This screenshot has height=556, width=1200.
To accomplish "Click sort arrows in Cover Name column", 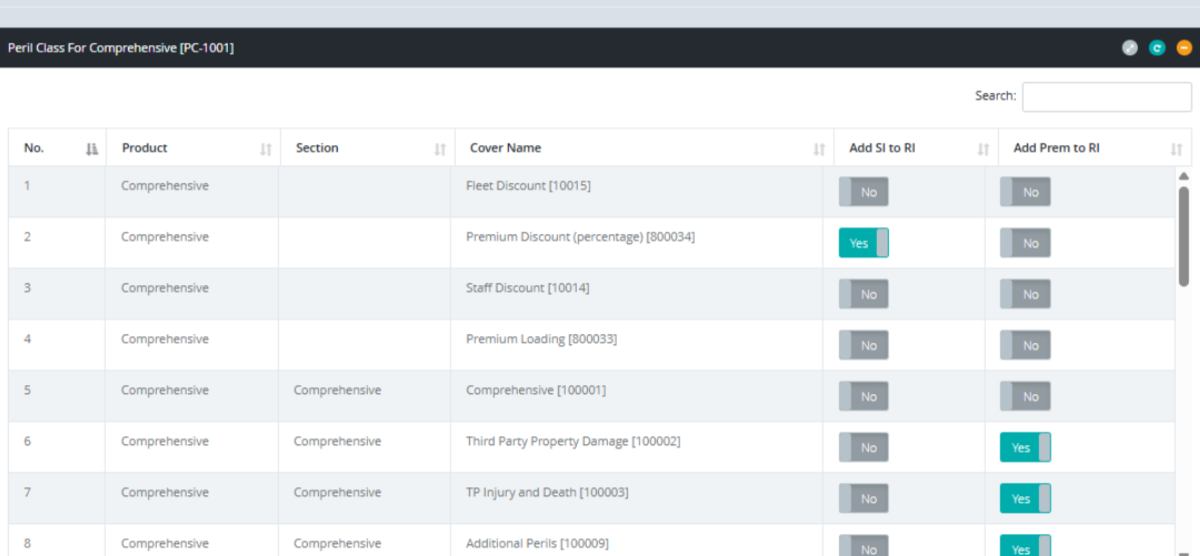I will [819, 149].
